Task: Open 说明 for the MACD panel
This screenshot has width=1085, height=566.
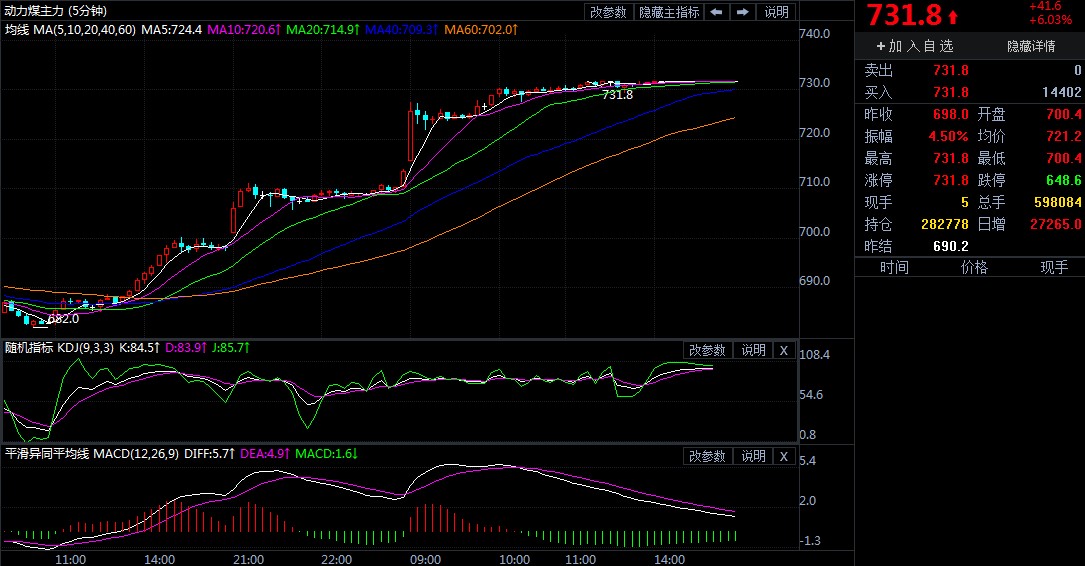Action: (752, 456)
